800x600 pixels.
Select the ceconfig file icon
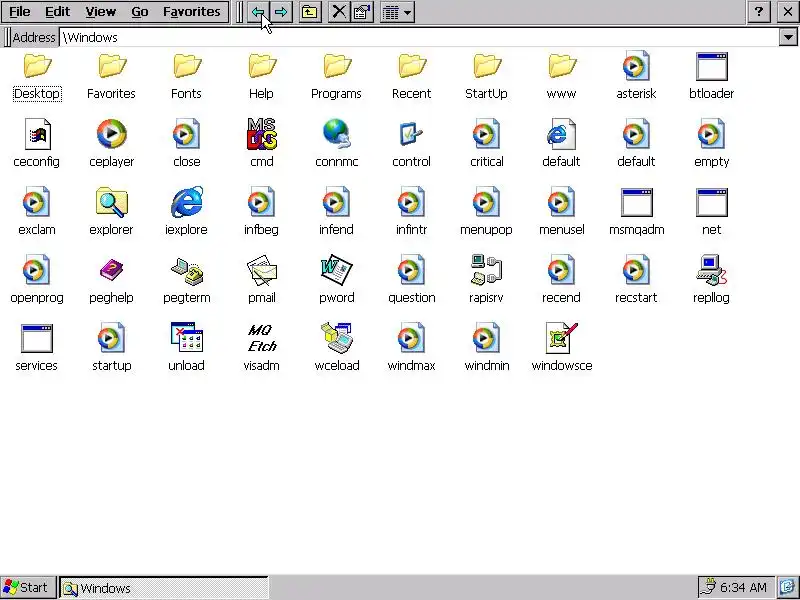[x=37, y=134]
